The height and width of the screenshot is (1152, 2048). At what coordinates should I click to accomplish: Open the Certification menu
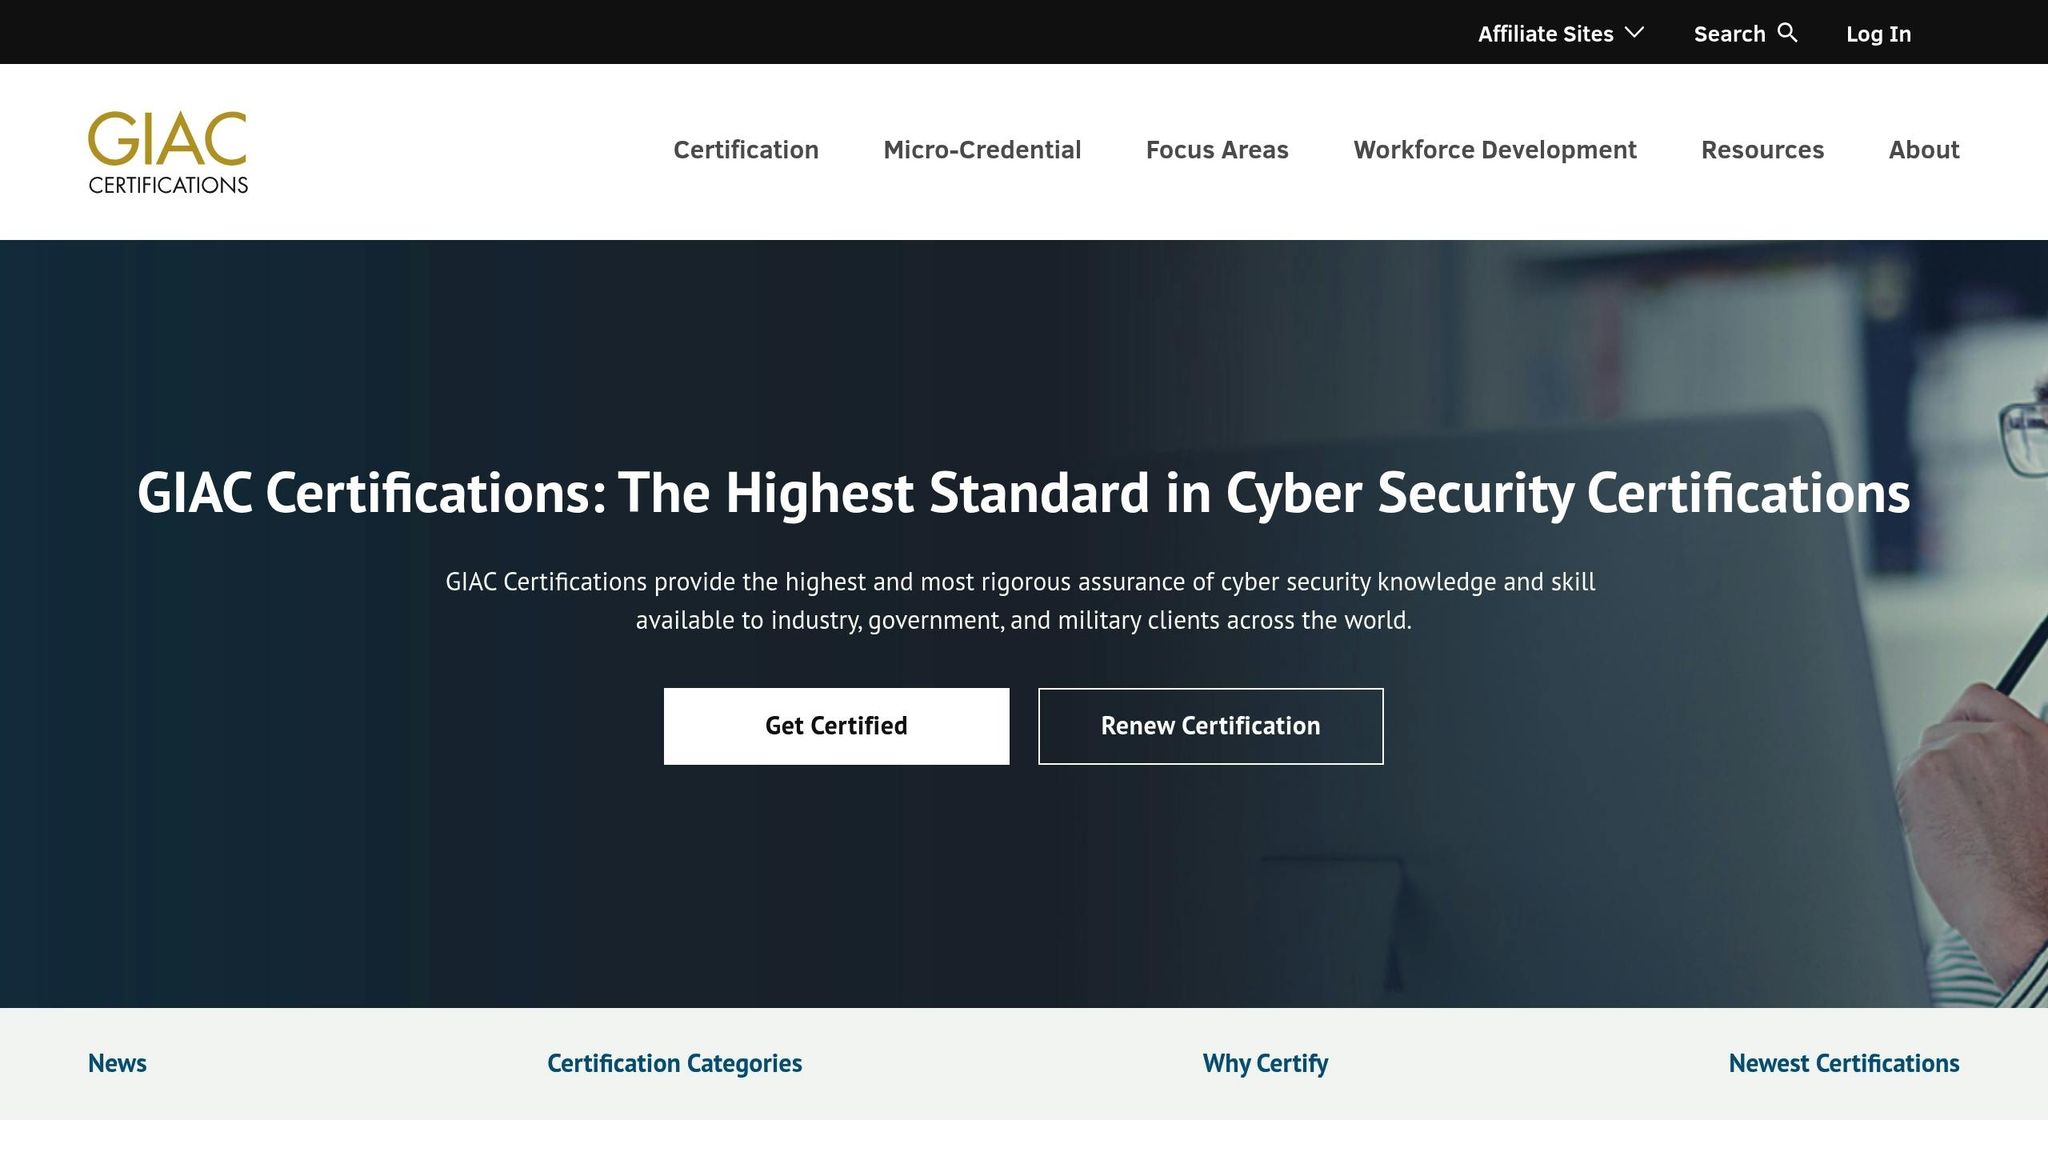(746, 150)
